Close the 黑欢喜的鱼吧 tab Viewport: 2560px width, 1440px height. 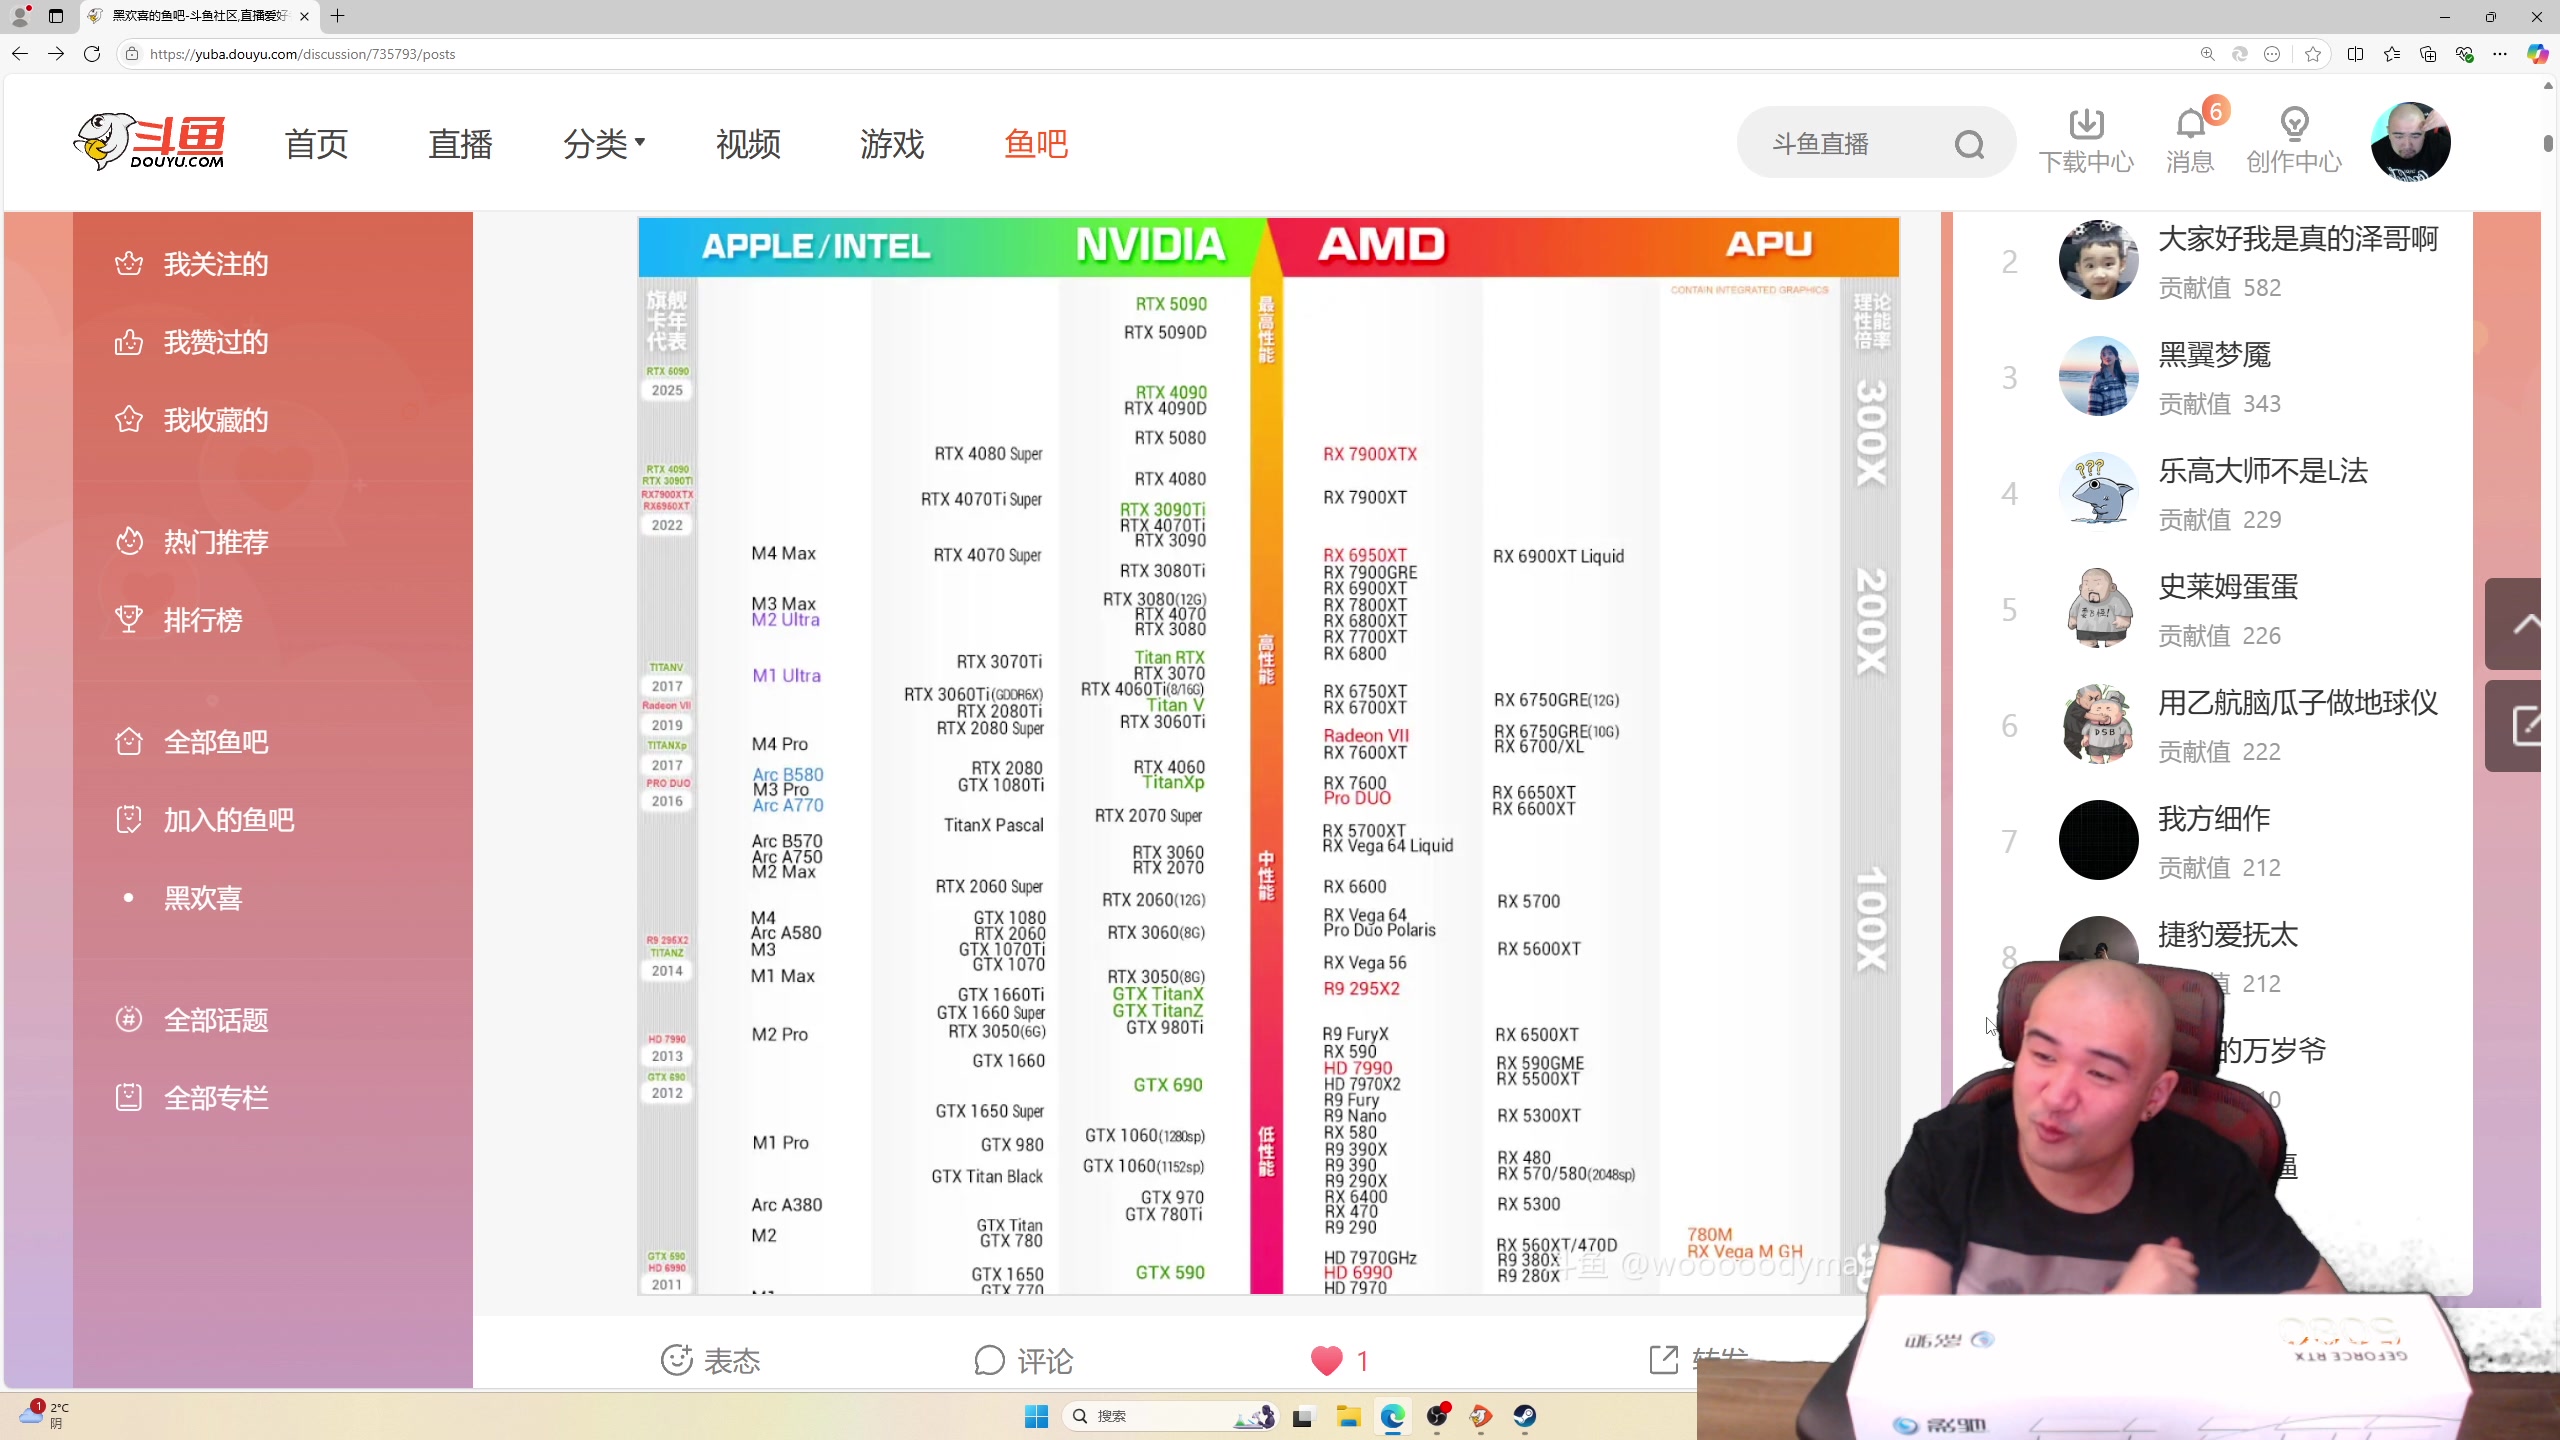pos(304,16)
